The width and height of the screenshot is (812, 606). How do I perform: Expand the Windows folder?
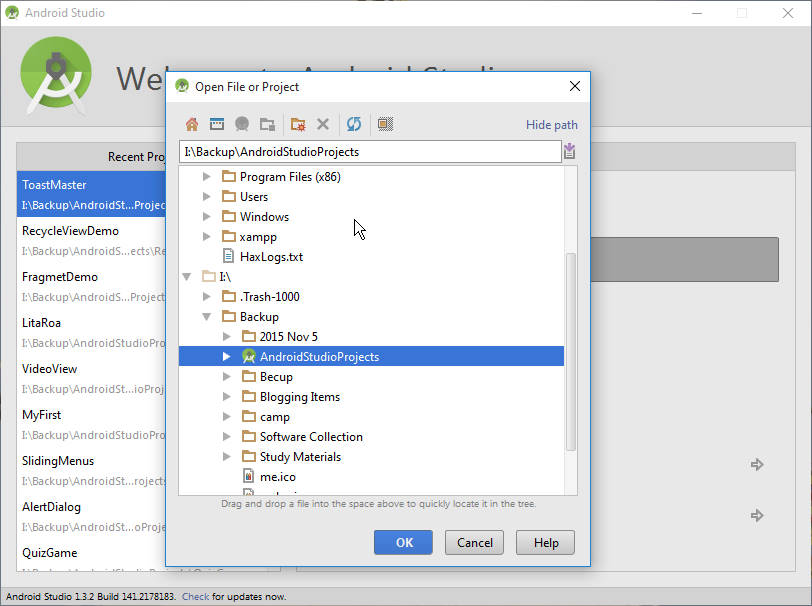[207, 217]
